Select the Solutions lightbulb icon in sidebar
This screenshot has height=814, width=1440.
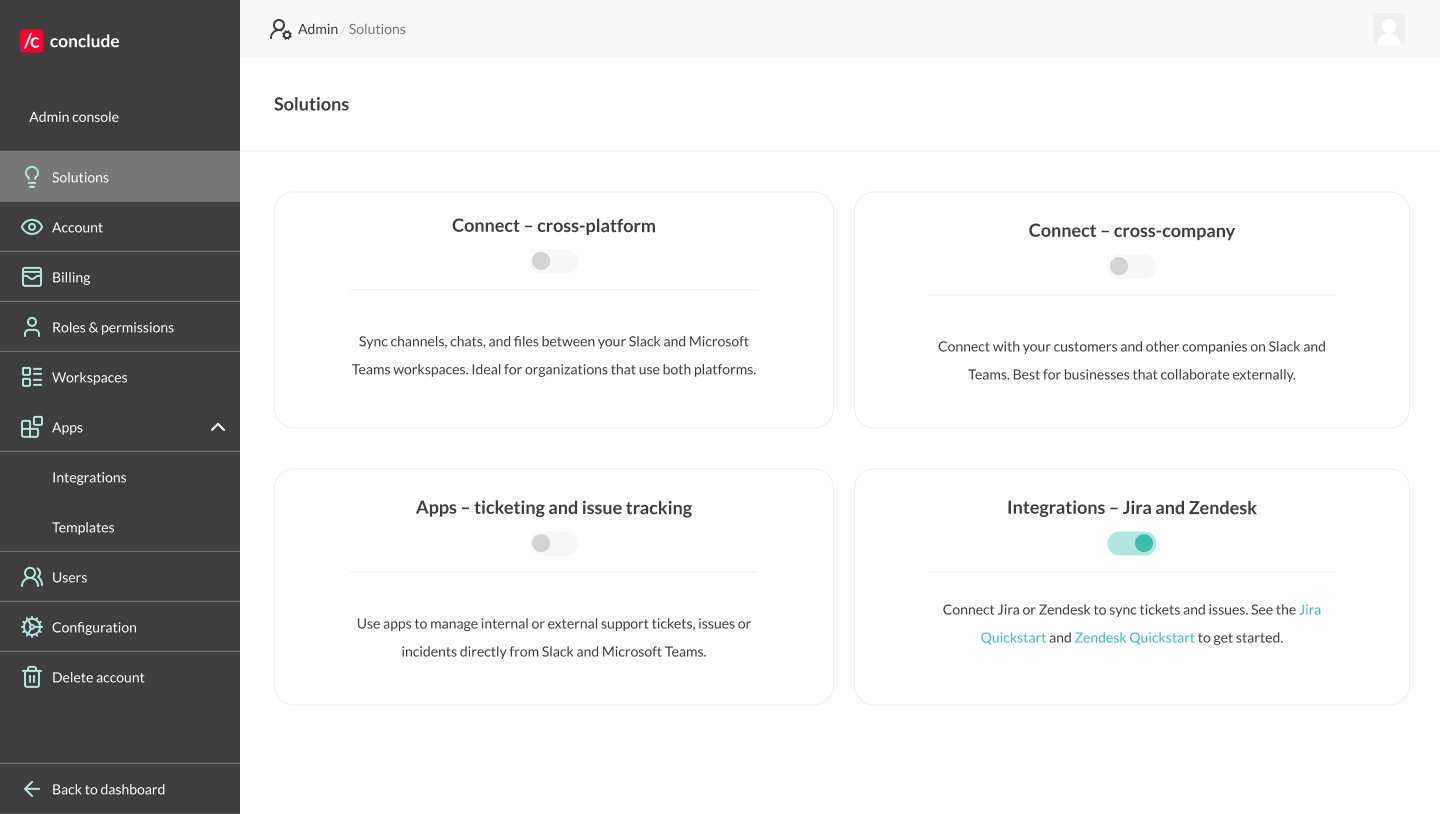point(32,176)
